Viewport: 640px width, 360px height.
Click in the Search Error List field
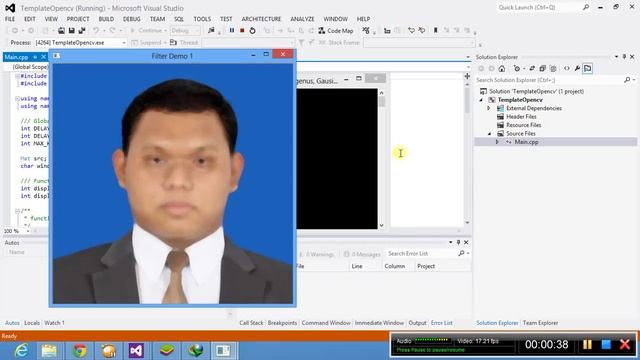point(421,253)
